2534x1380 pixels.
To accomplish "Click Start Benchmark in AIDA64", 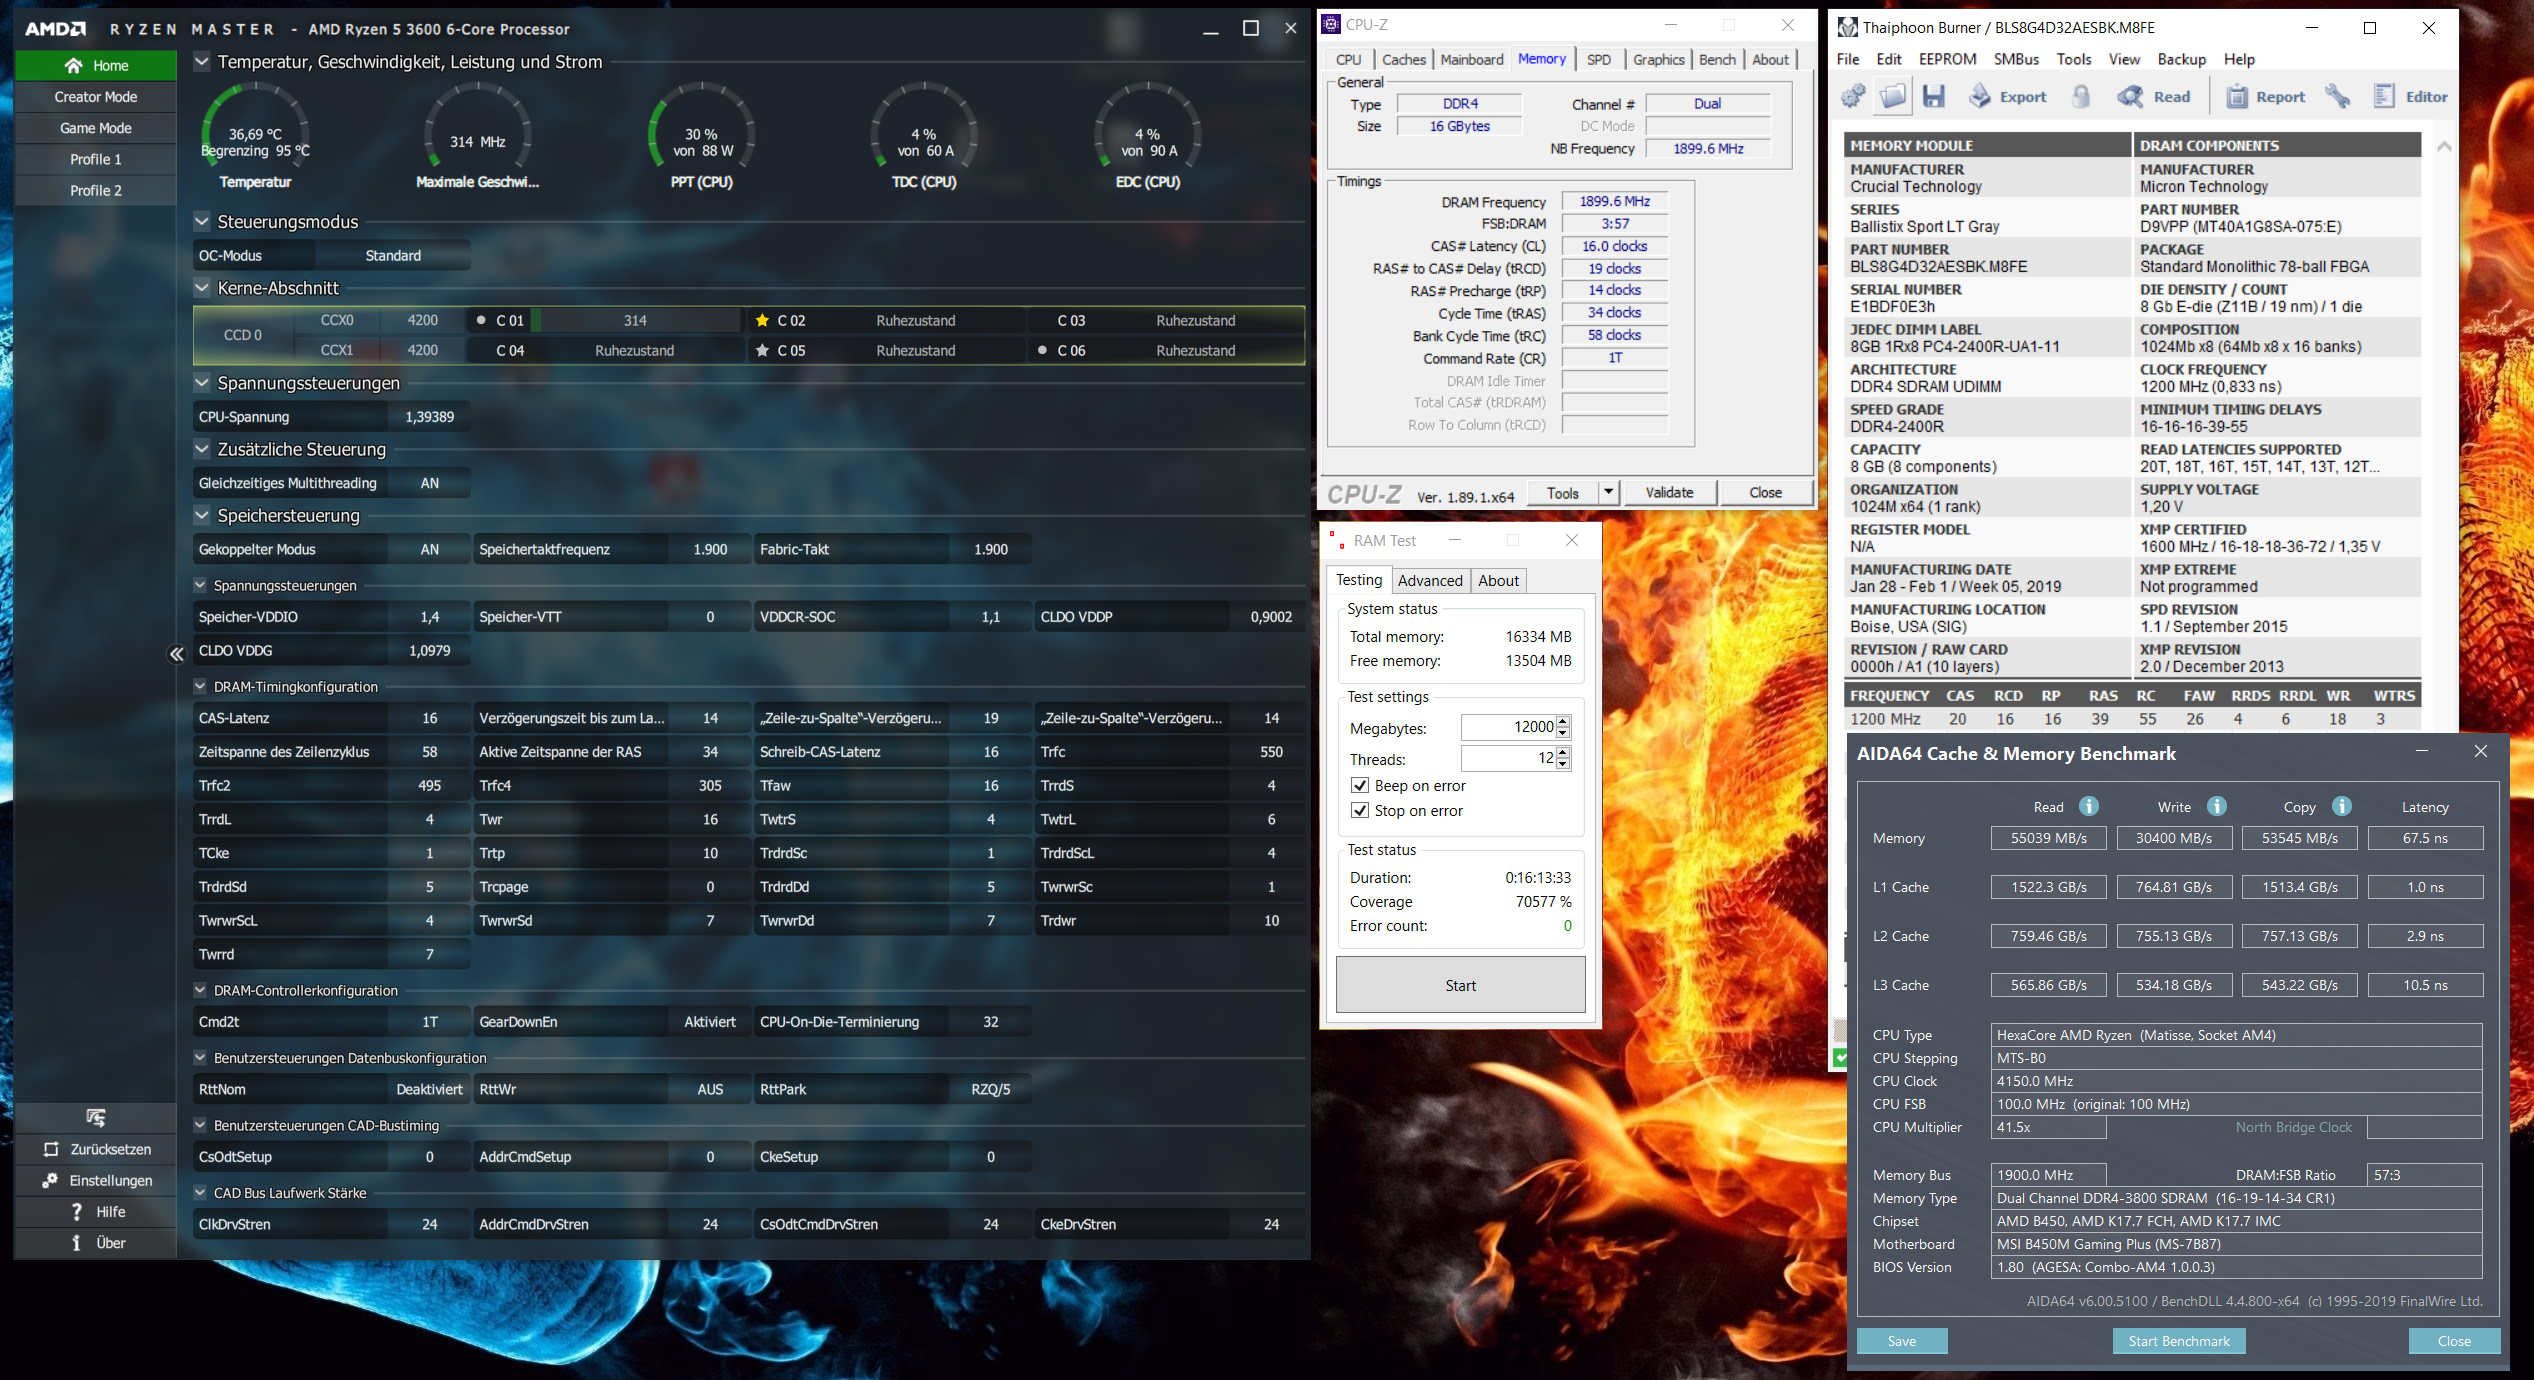I will point(2178,1341).
